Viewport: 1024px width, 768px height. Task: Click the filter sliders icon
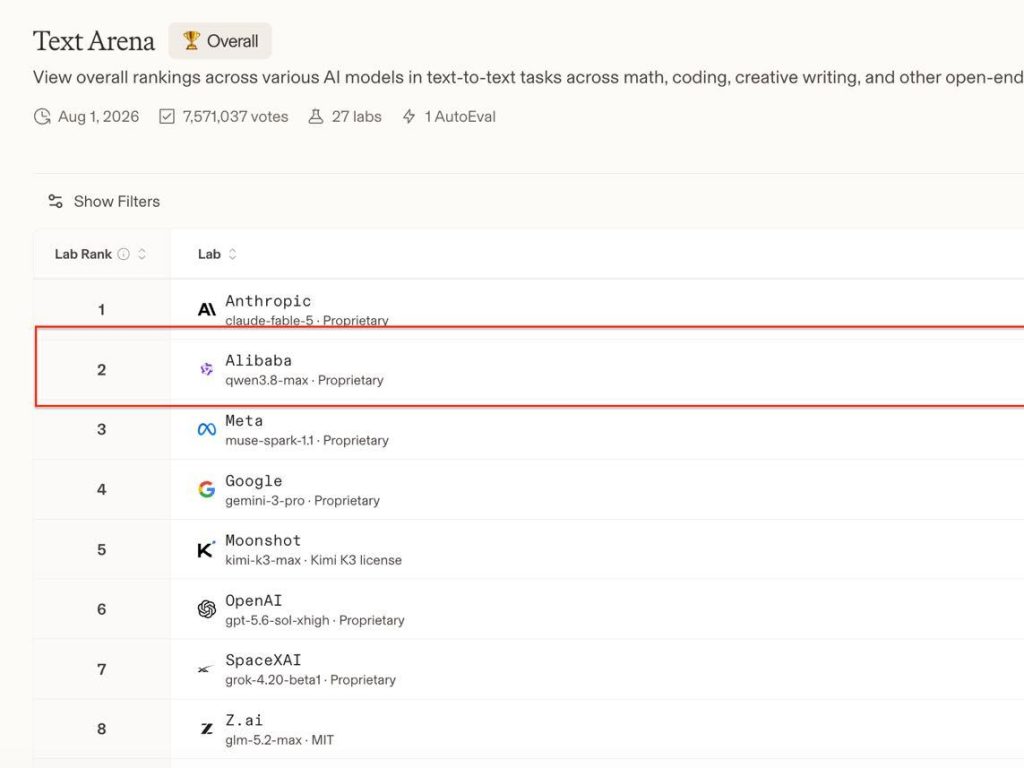[x=56, y=201]
